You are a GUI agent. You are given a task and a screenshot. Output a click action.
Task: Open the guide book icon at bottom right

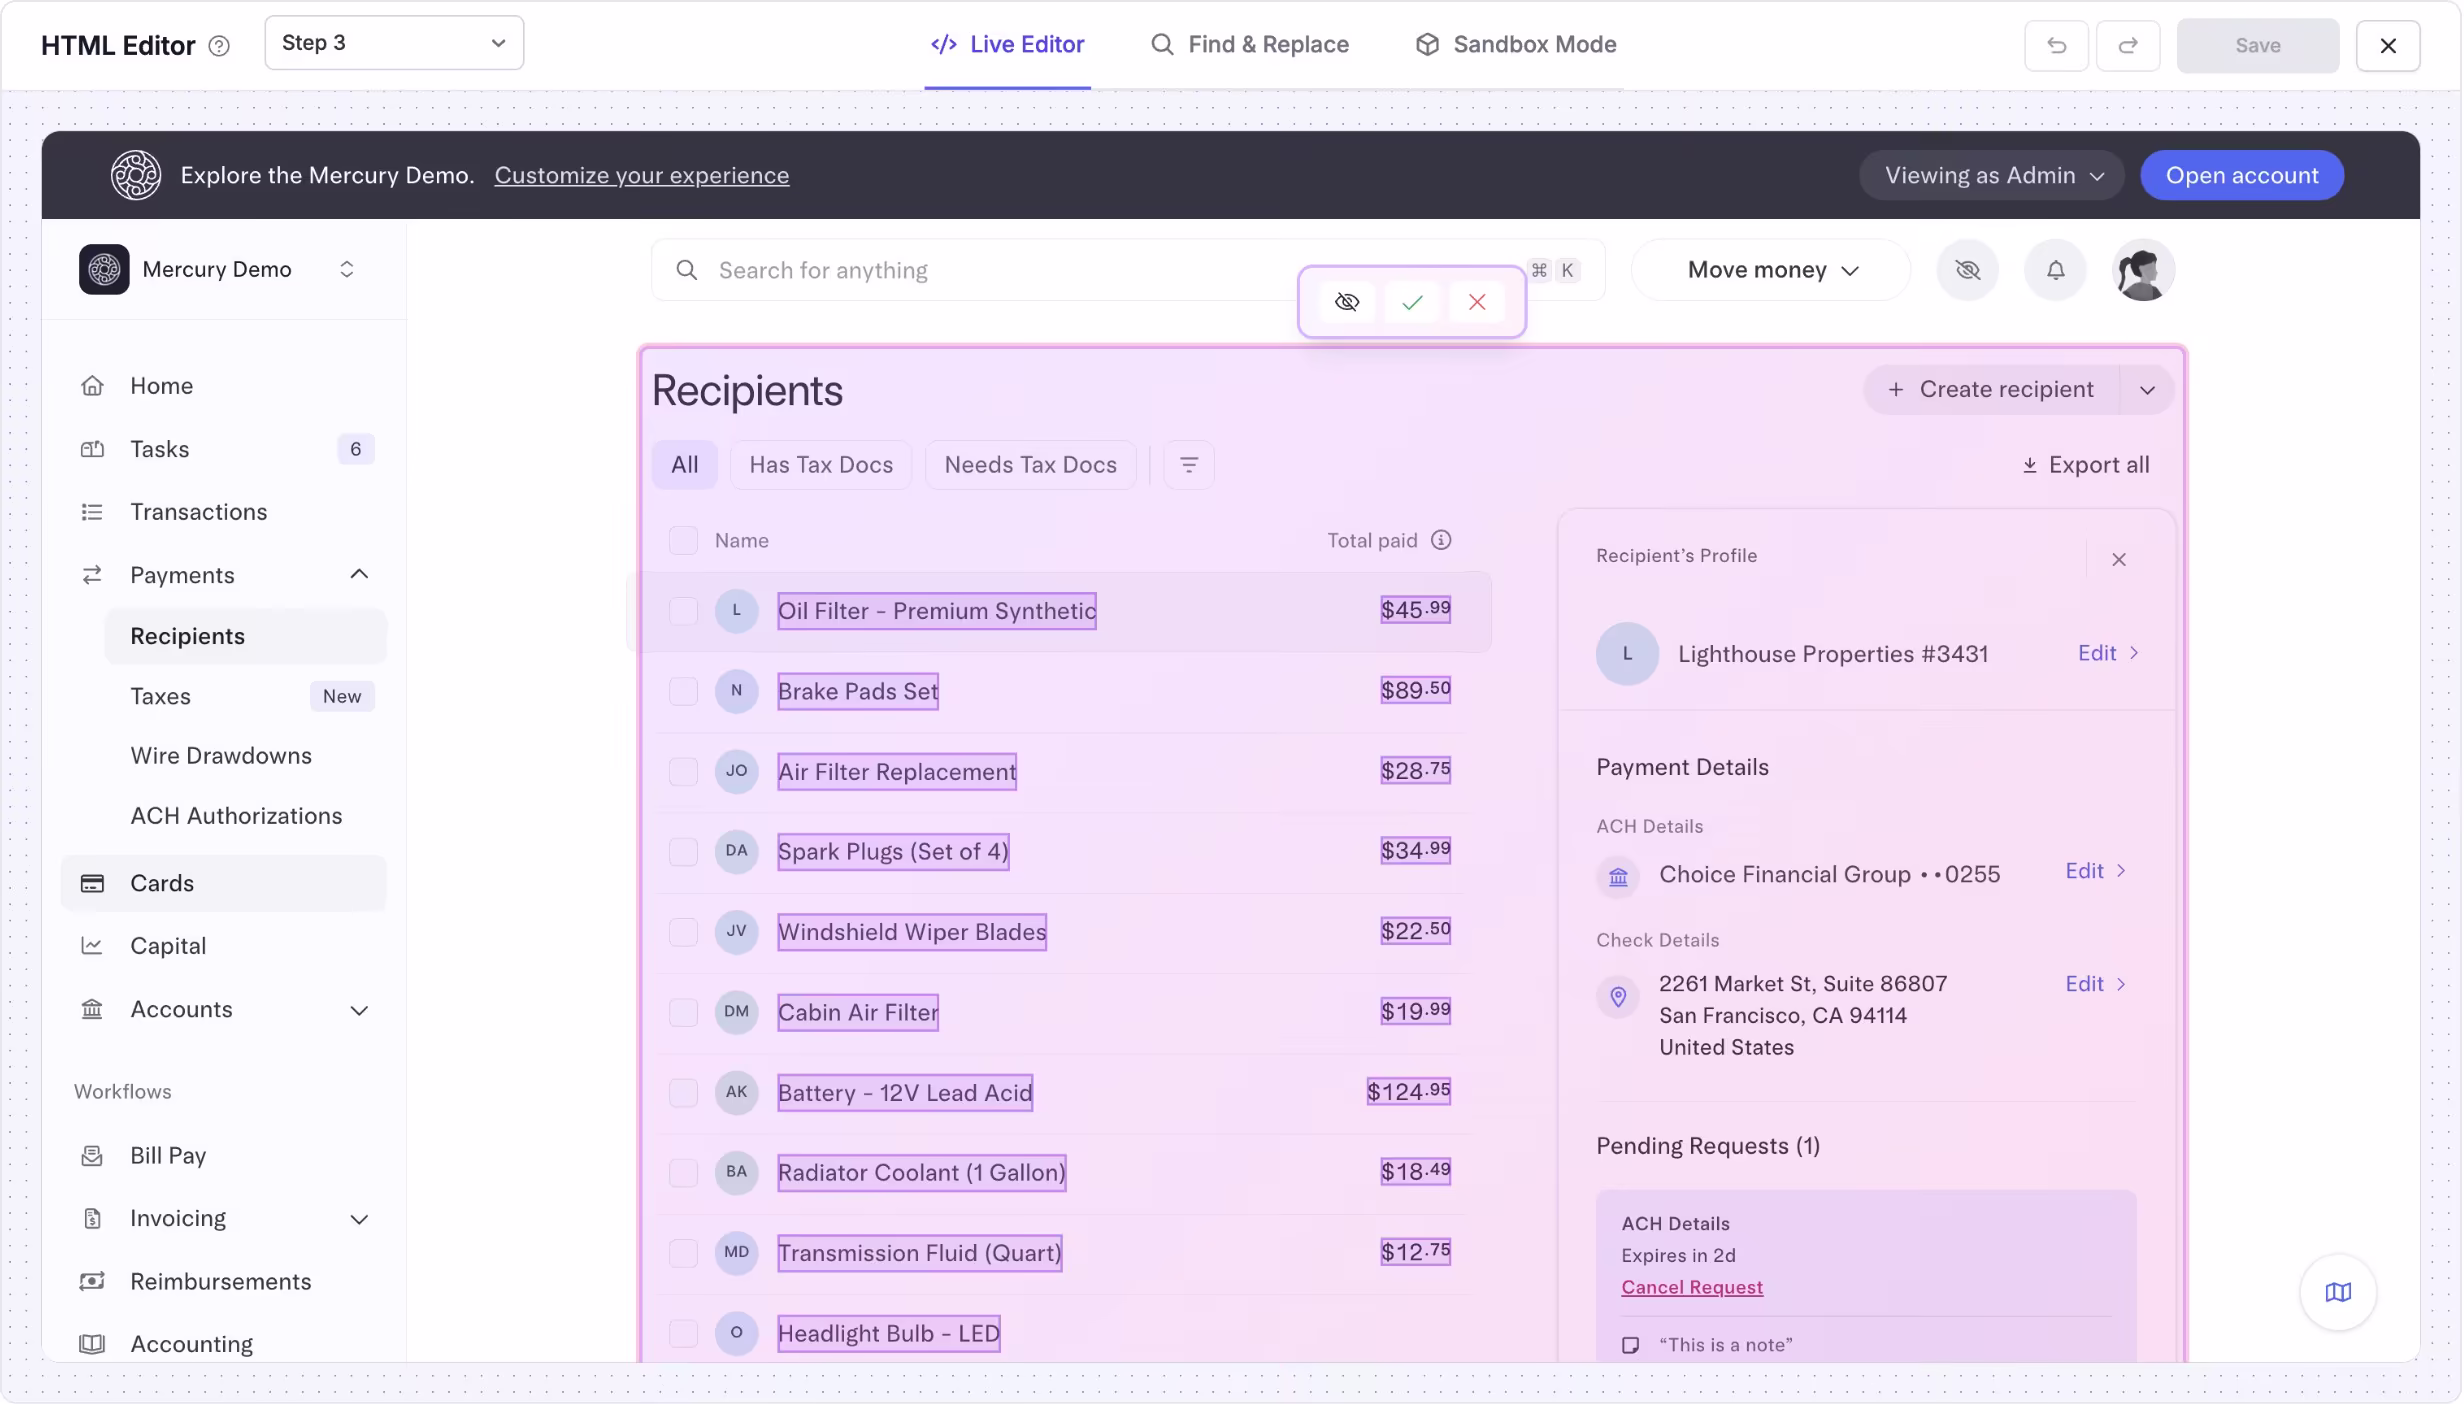tap(2338, 1292)
